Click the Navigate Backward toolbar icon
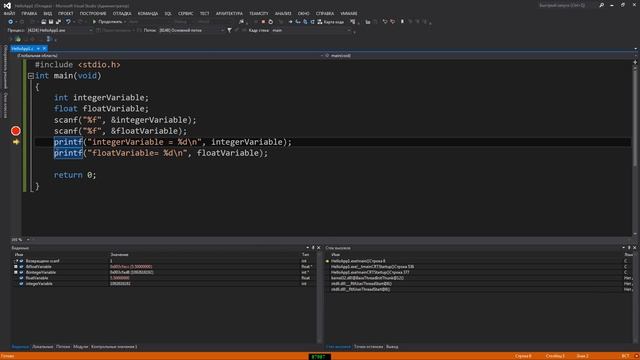Screen dimensions: 640x360 tap(11, 22)
